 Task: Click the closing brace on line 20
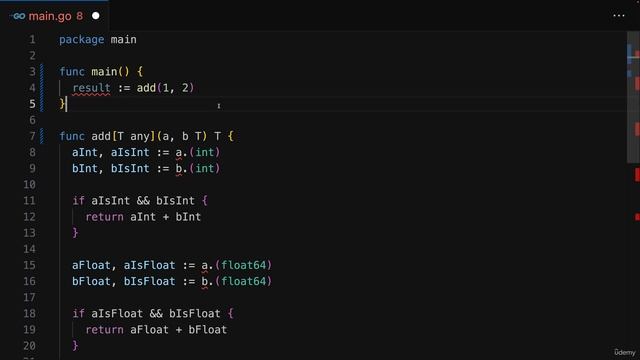[x=75, y=346]
